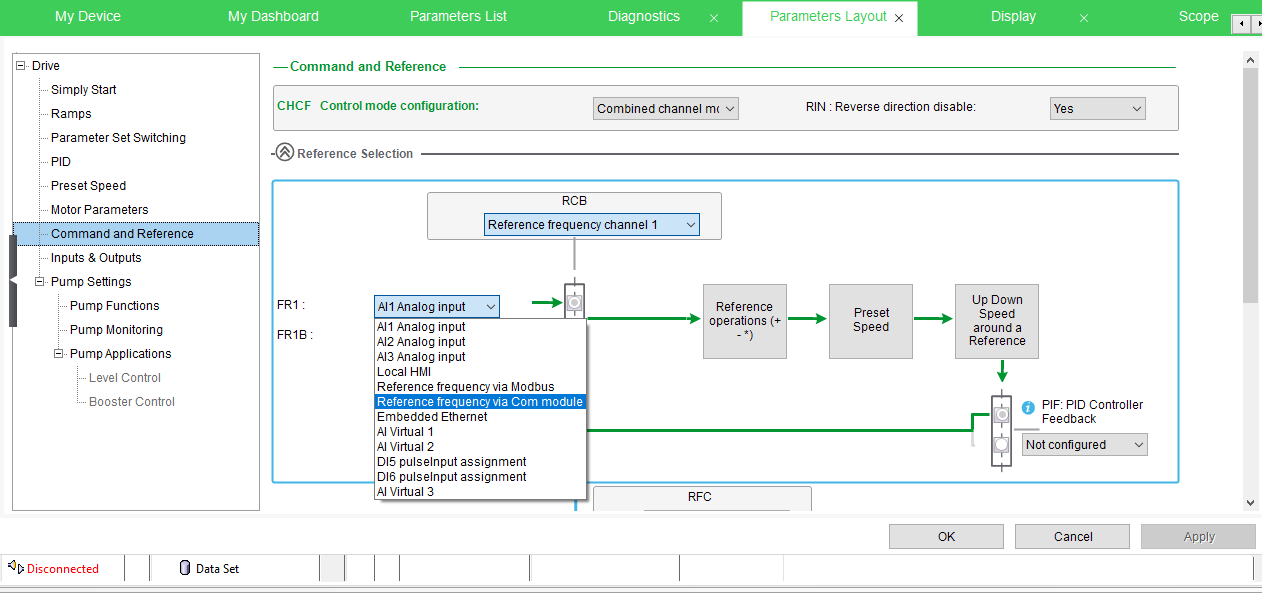Open the Control mode configuration dropdown
This screenshot has height=593, width=1262.
[x=666, y=109]
